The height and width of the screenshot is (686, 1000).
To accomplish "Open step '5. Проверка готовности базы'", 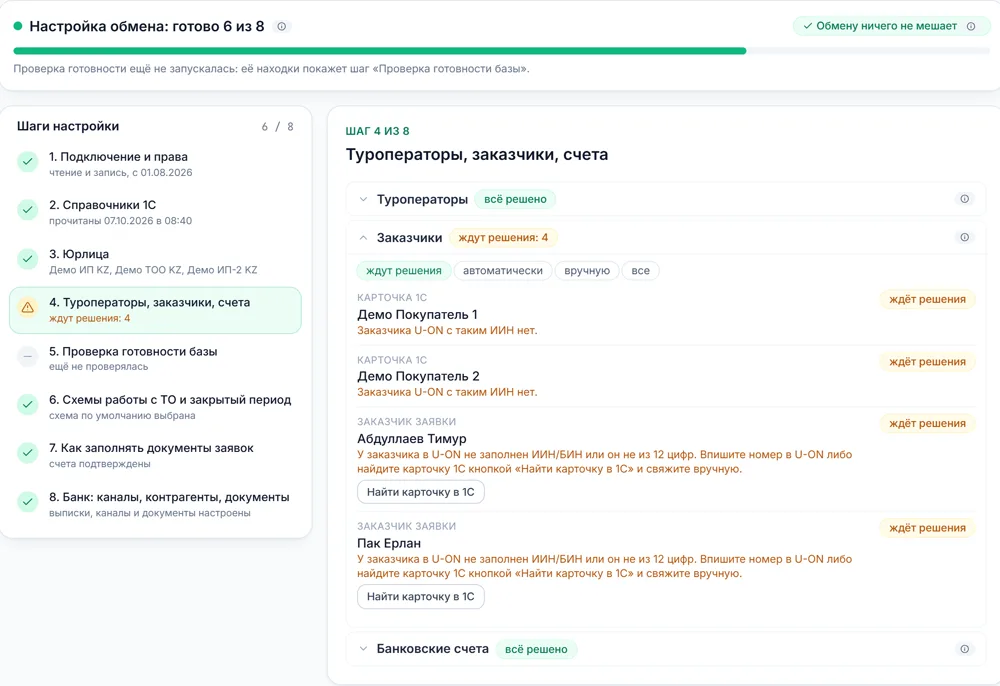I will click(156, 358).
